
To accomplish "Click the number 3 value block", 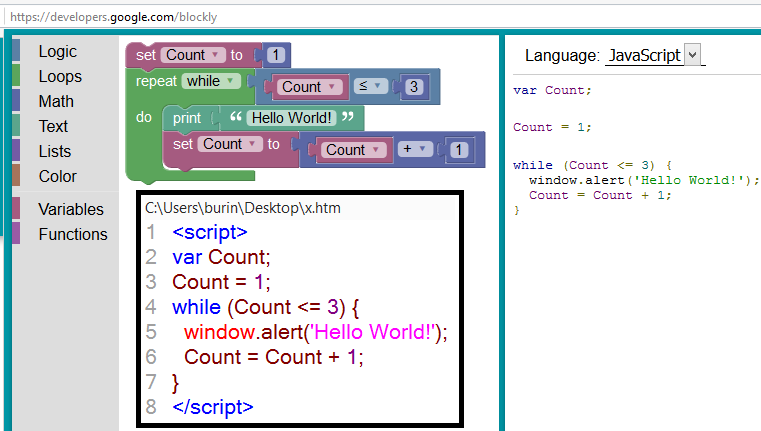I will 415,87.
